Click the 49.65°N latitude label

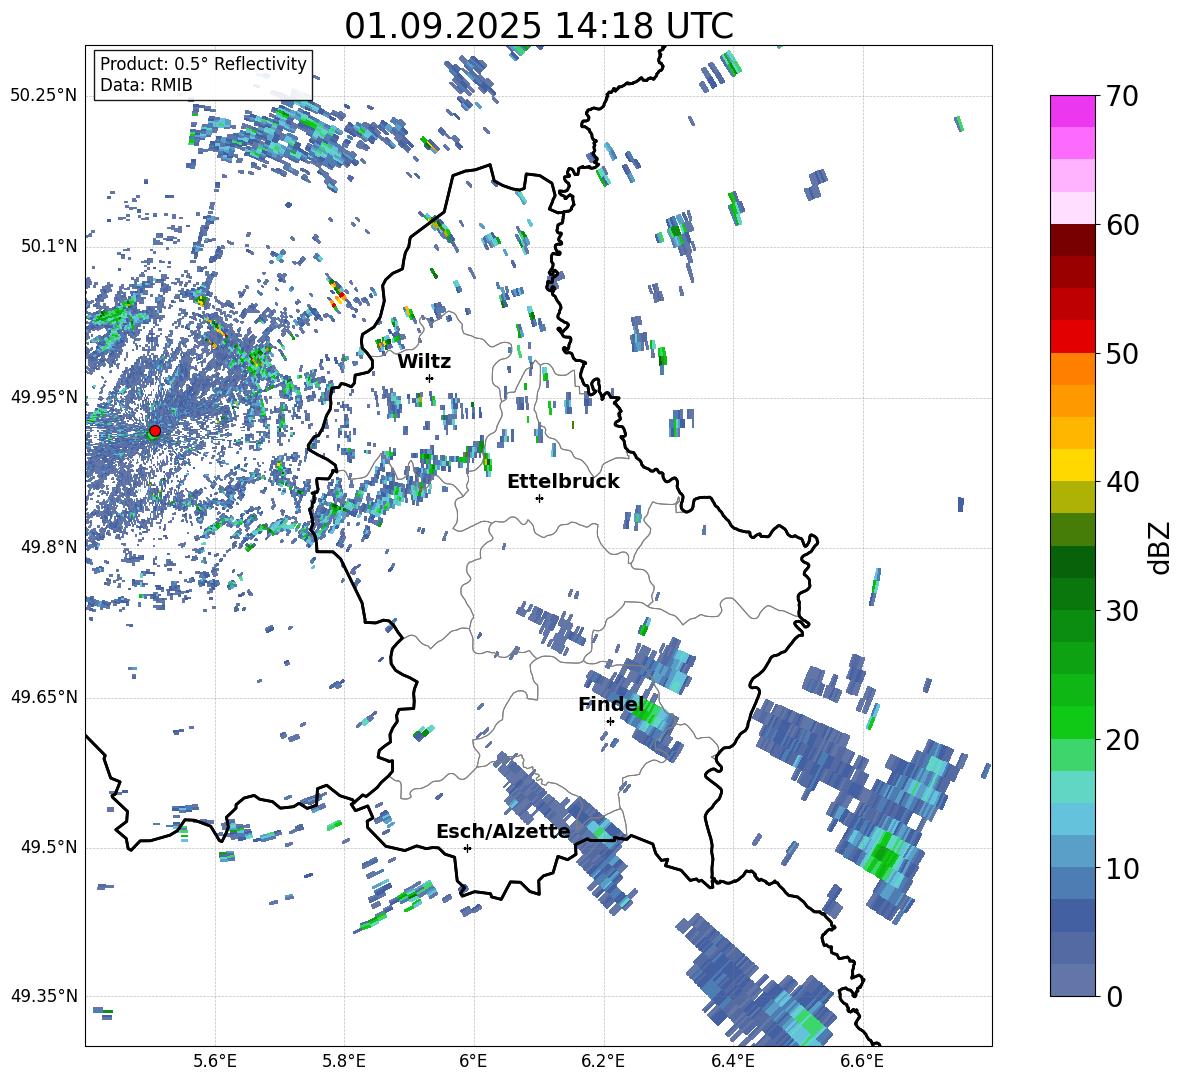[x=44, y=697]
